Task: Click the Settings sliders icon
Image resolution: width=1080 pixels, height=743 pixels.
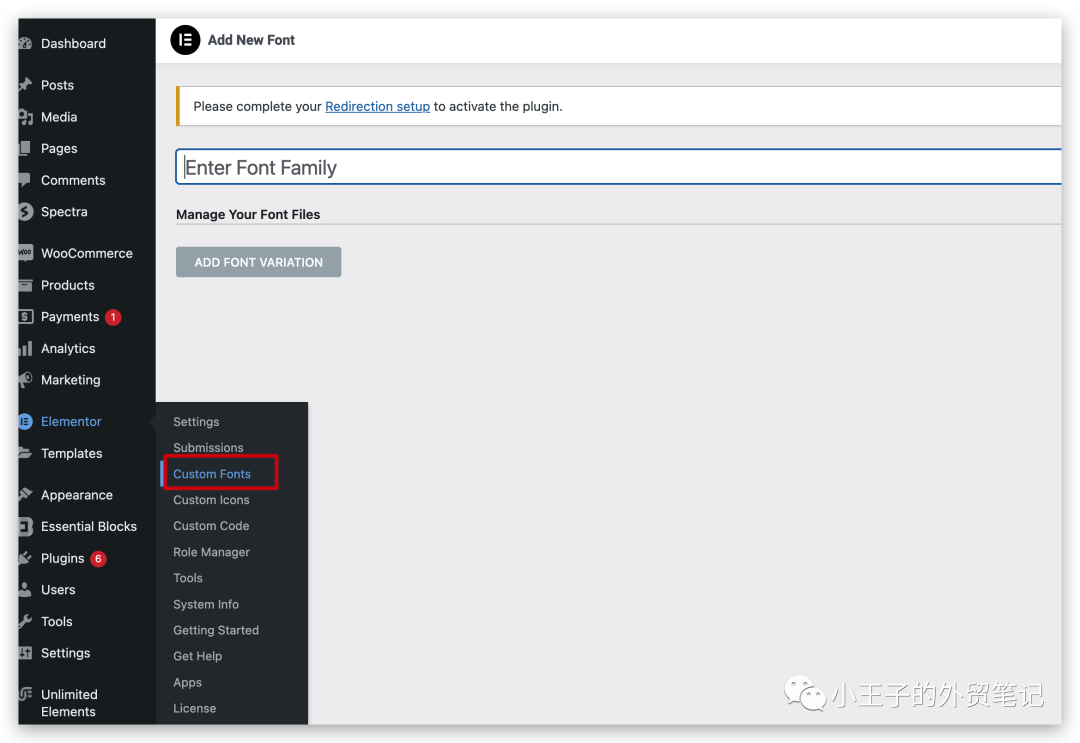Action: [x=25, y=653]
